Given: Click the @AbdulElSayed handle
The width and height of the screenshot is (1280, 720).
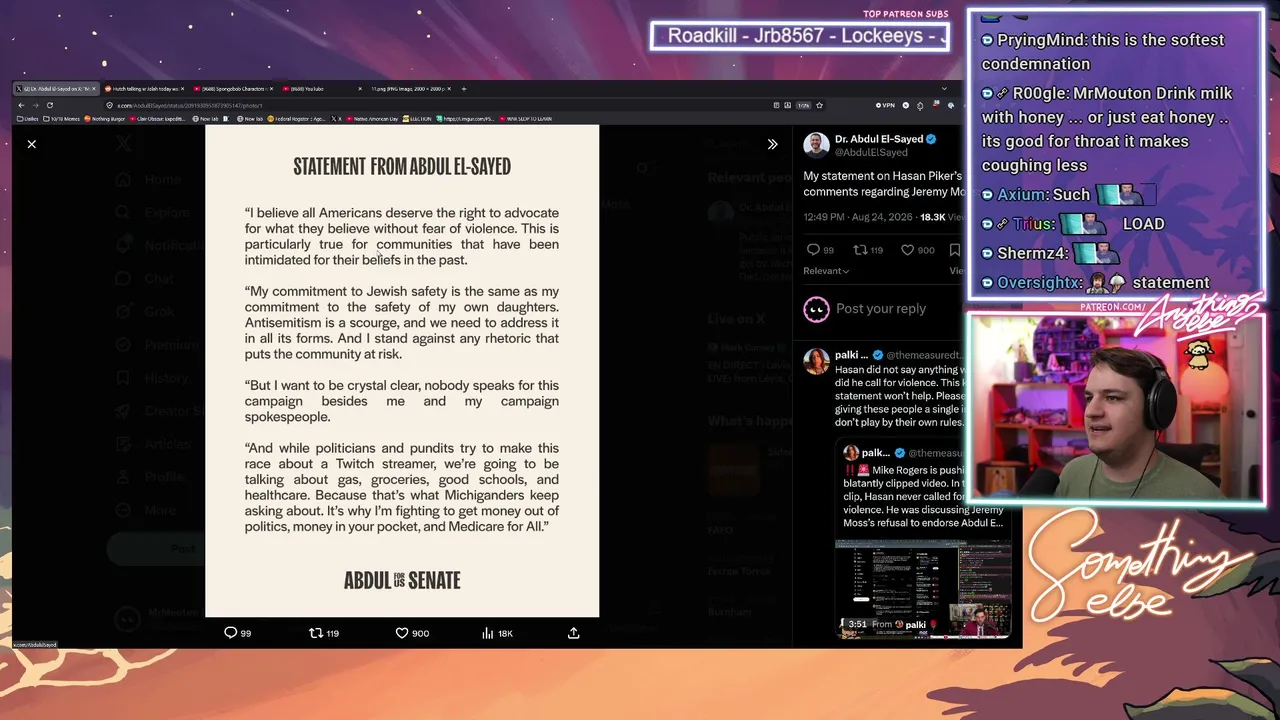Looking at the screenshot, I should pyautogui.click(x=871, y=153).
